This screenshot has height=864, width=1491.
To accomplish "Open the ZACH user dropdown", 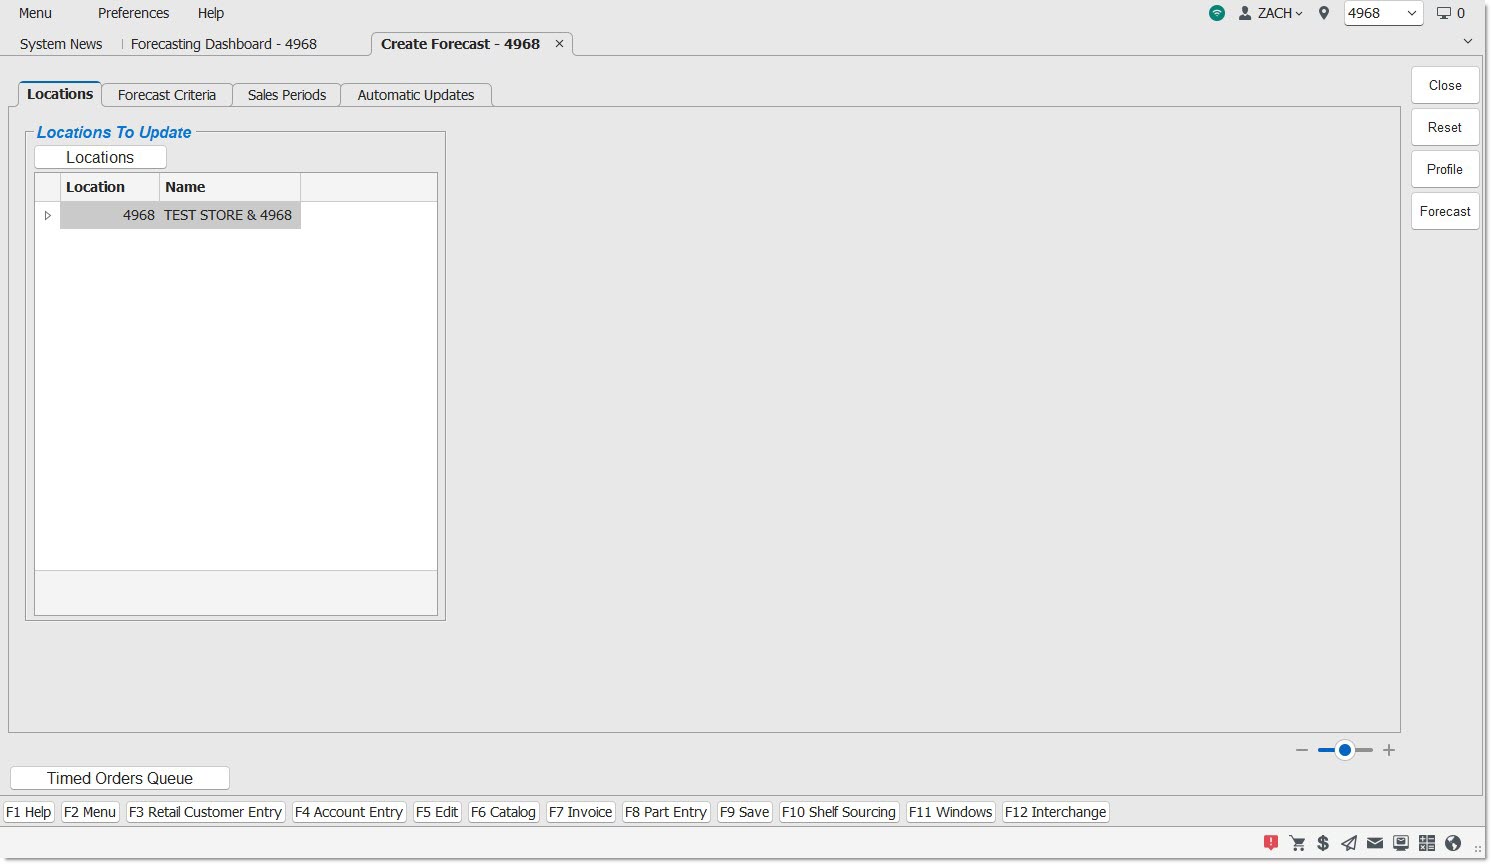I will tap(1271, 13).
